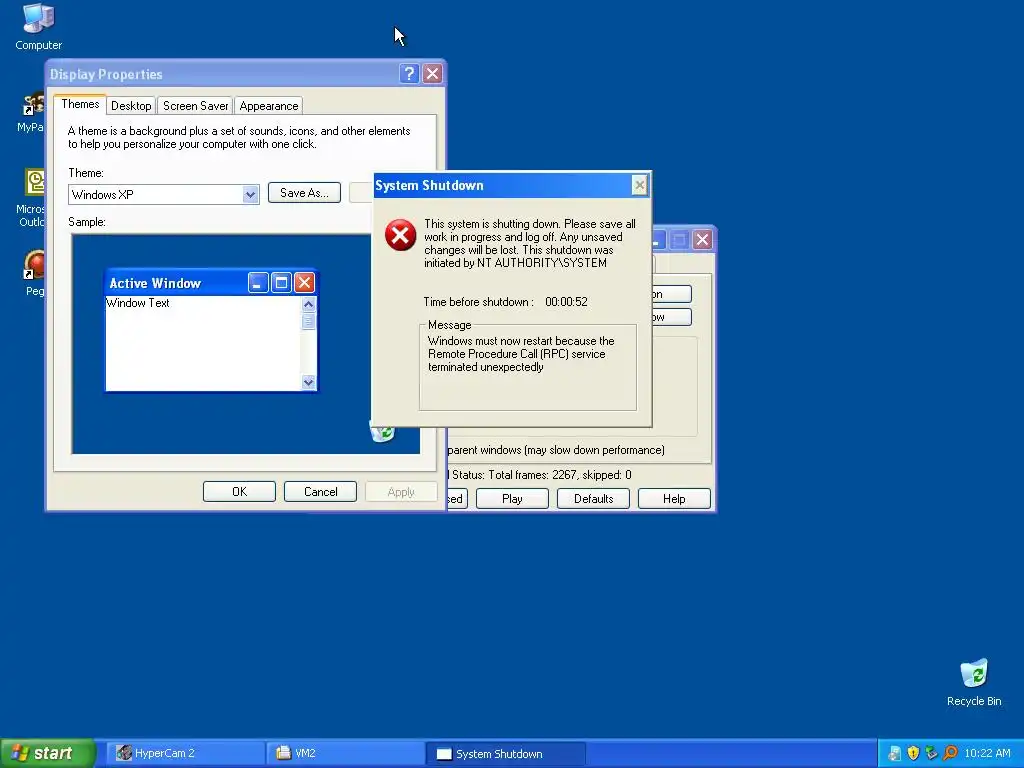This screenshot has width=1024, height=768.
Task: Click the sample Active Window maximize icon
Action: coord(281,283)
